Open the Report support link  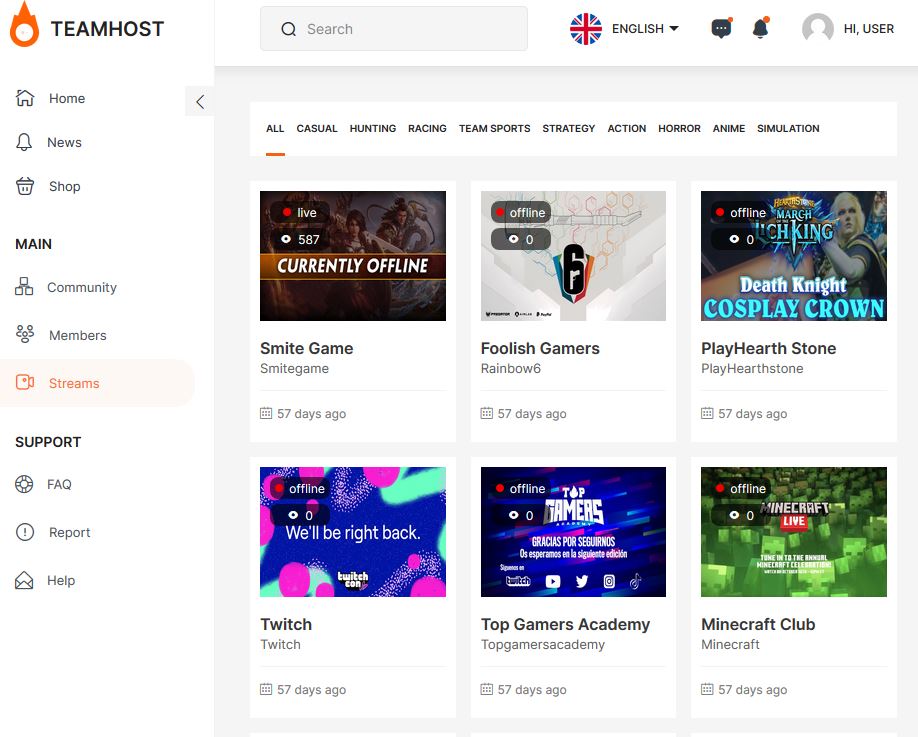[70, 532]
